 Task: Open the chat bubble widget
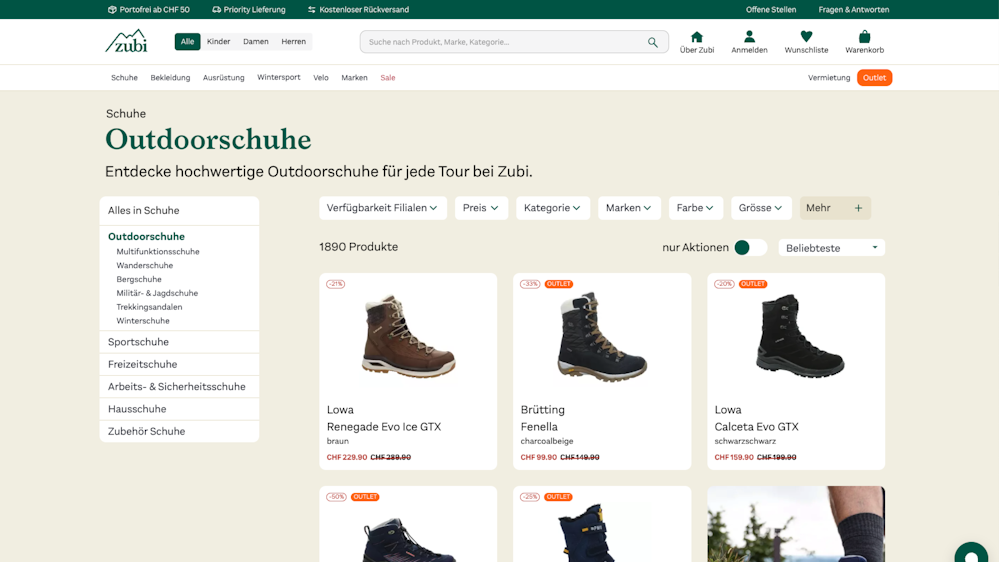pyautogui.click(x=972, y=553)
